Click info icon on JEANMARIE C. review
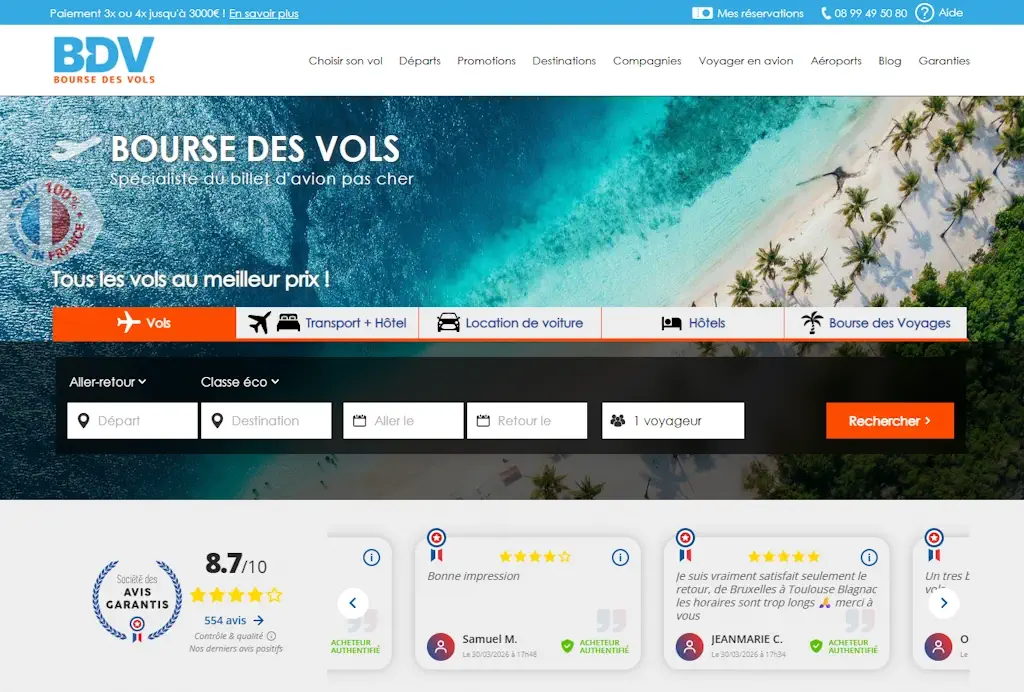This screenshot has height=692, width=1024. point(869,557)
